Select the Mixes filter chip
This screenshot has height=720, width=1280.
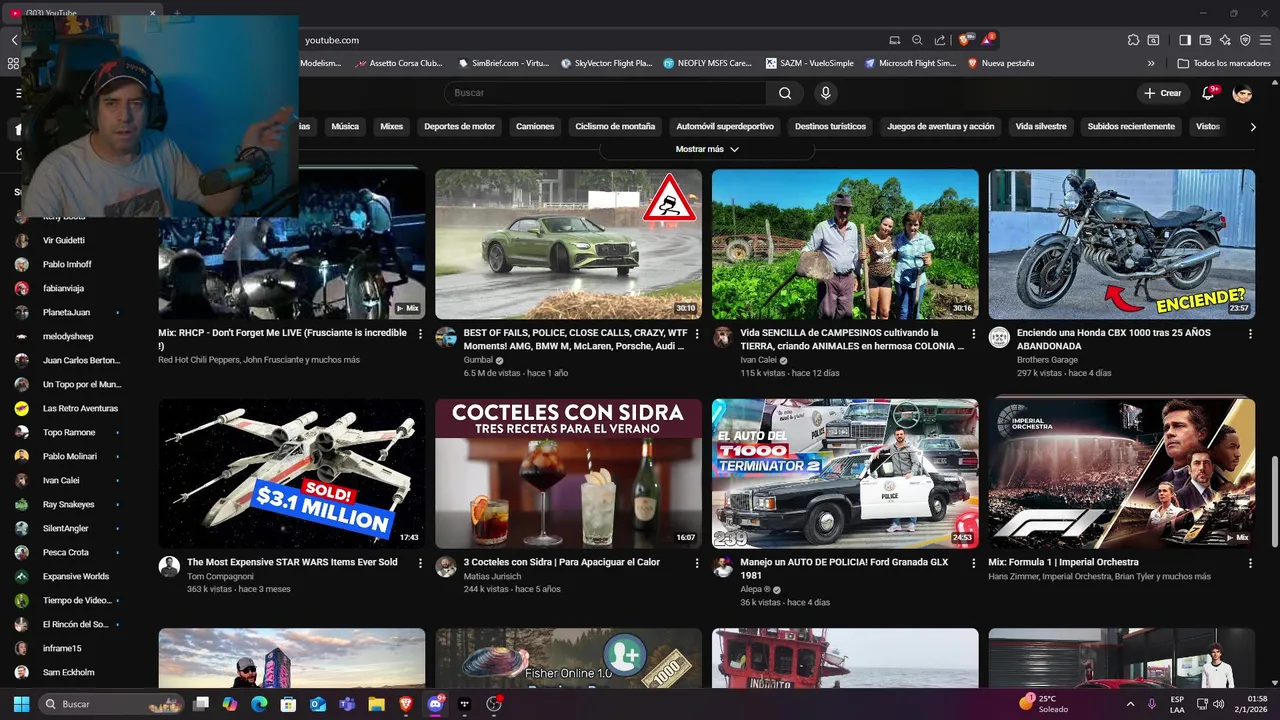[392, 127]
